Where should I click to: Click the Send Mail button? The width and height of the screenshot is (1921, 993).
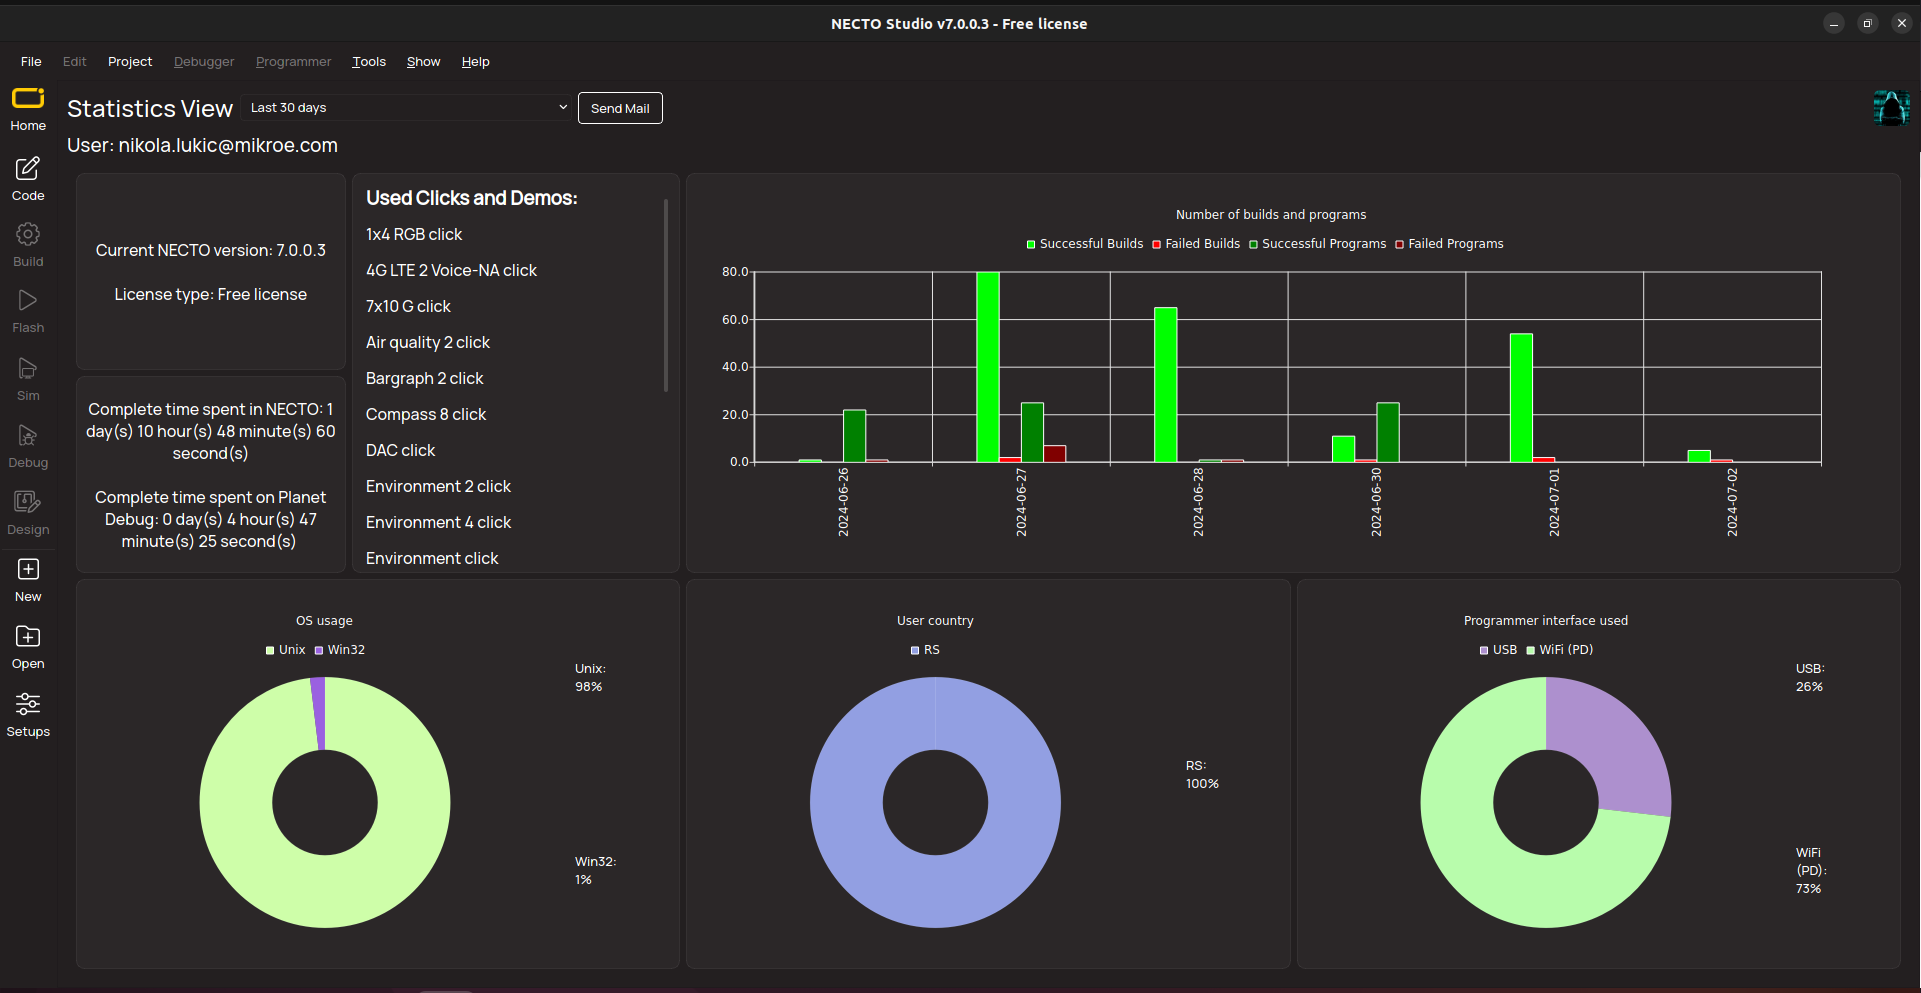coord(620,108)
